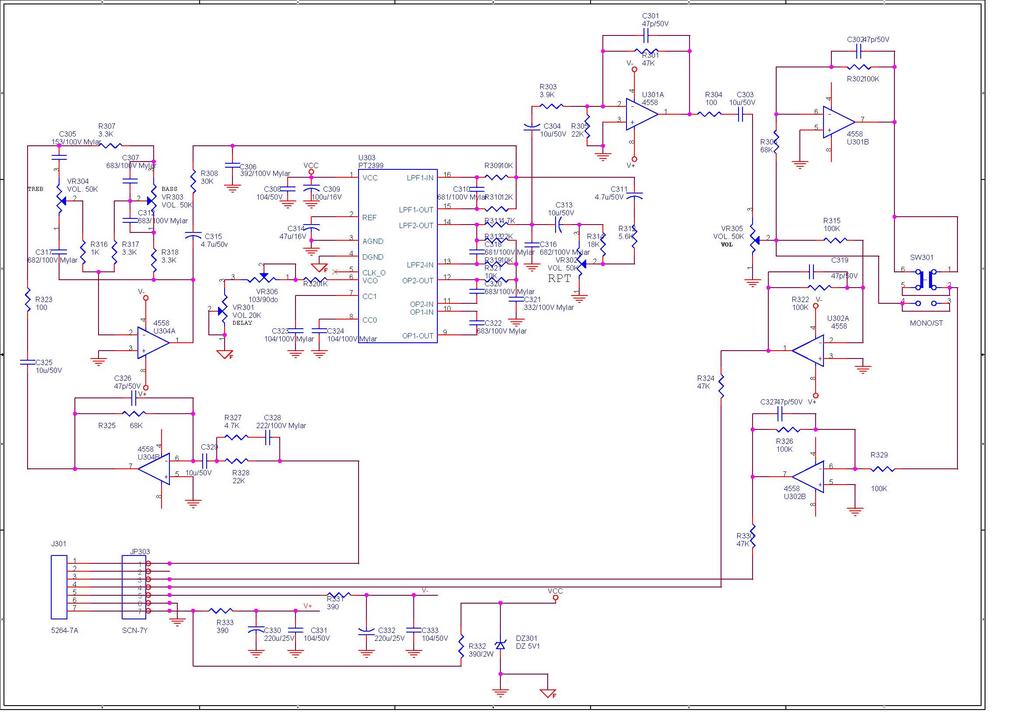The image size is (1024, 724).
Task: Select the C311 4.7u/50V capacitor symbol
Action: pyautogui.click(x=634, y=195)
